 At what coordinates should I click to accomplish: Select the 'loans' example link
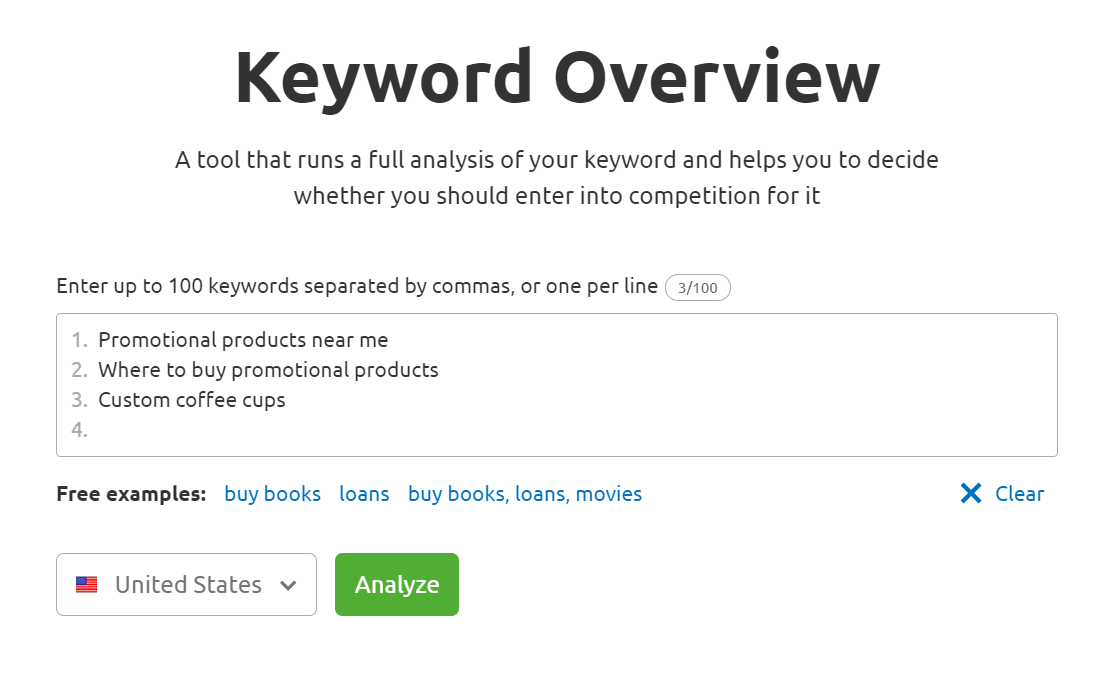coord(364,493)
